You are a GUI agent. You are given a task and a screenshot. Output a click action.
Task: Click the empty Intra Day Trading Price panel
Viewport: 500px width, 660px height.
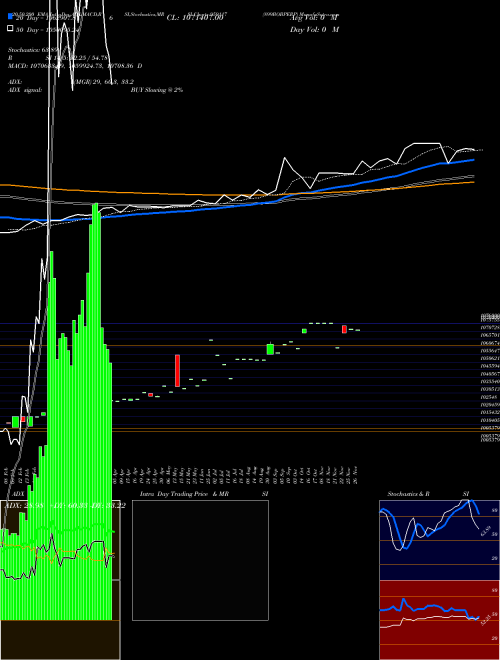200,560
